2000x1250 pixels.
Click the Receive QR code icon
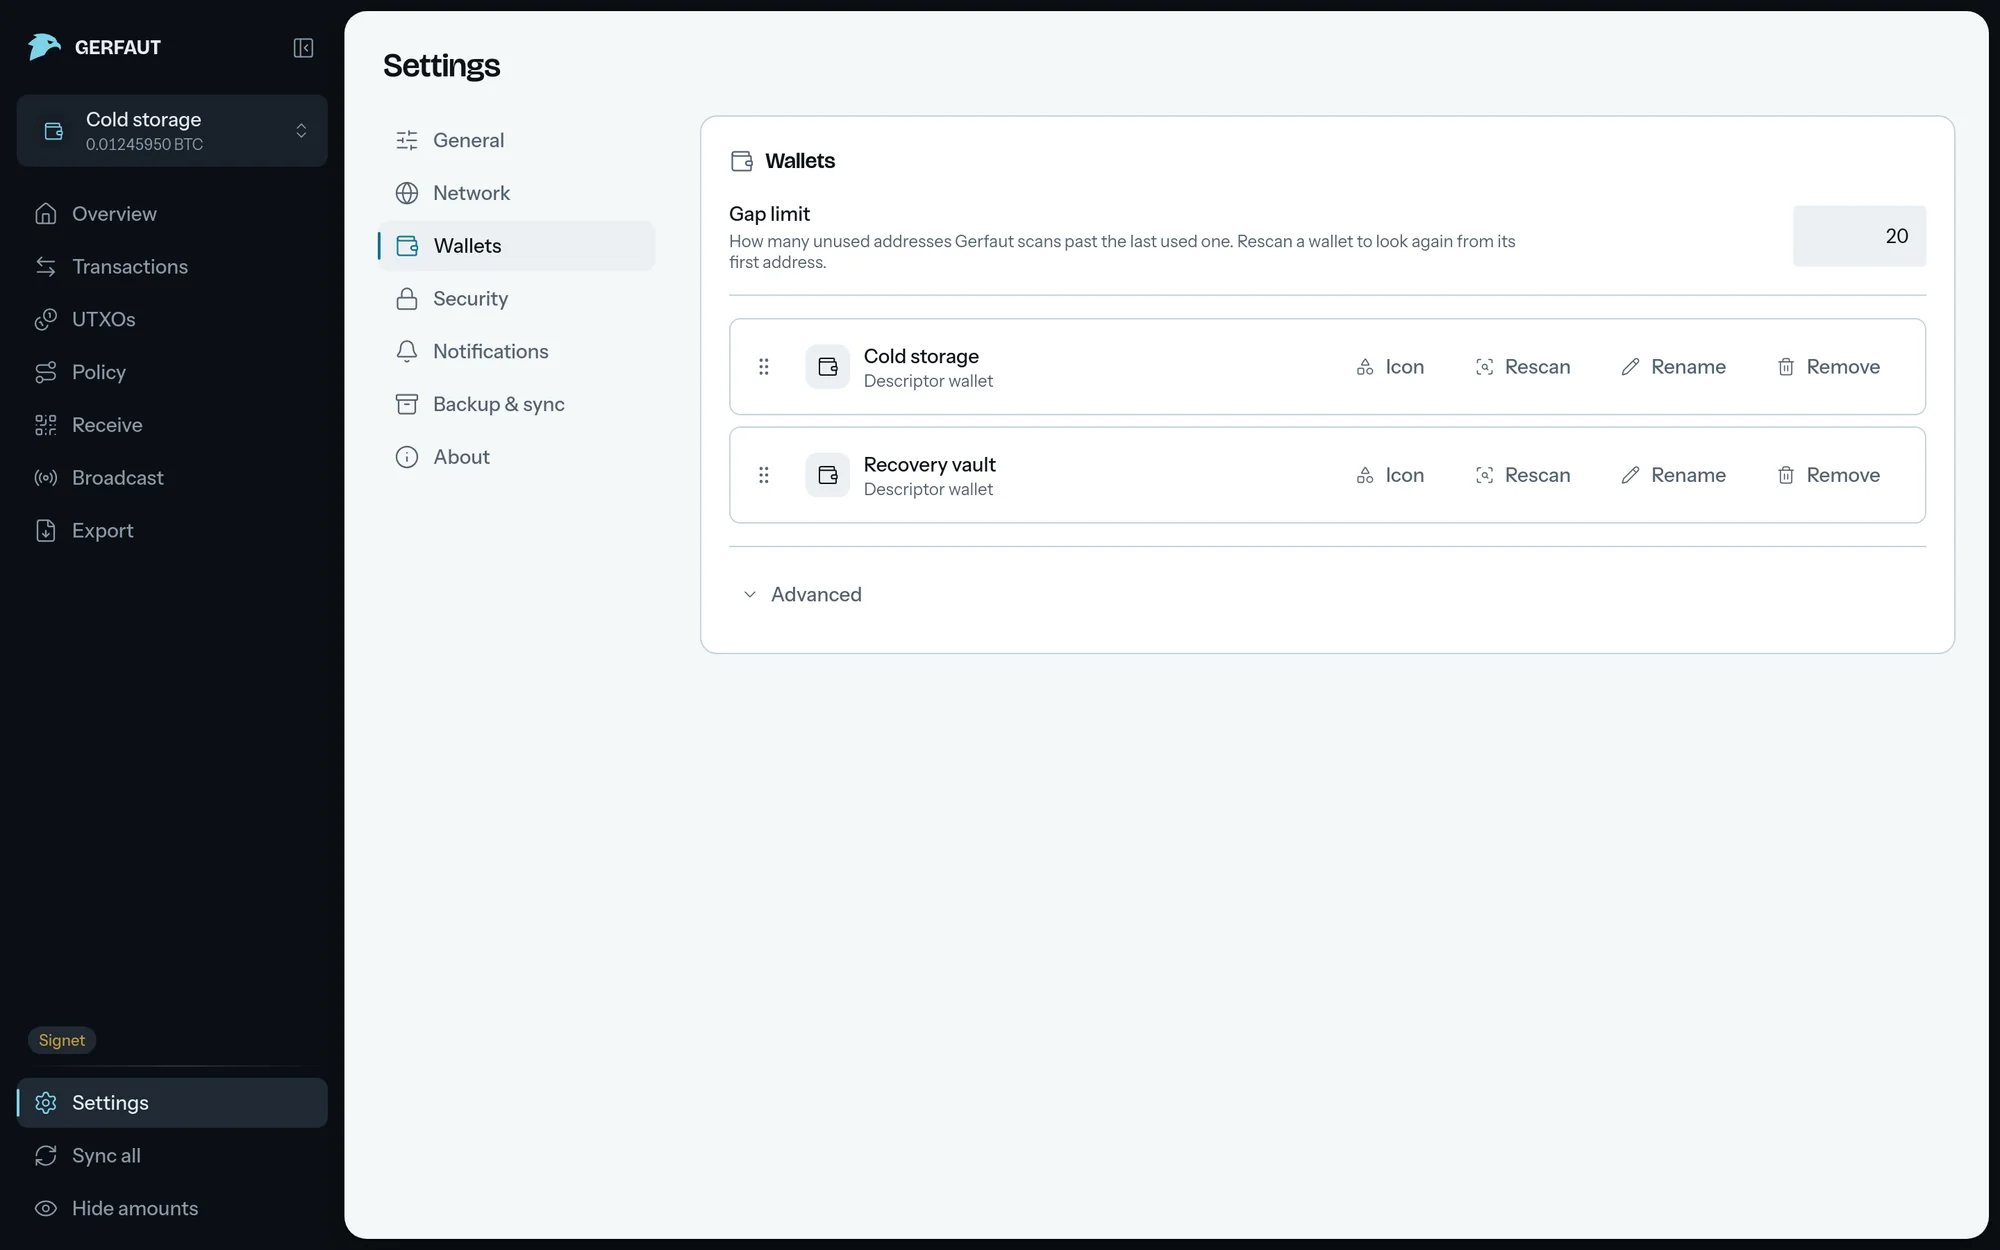click(46, 425)
